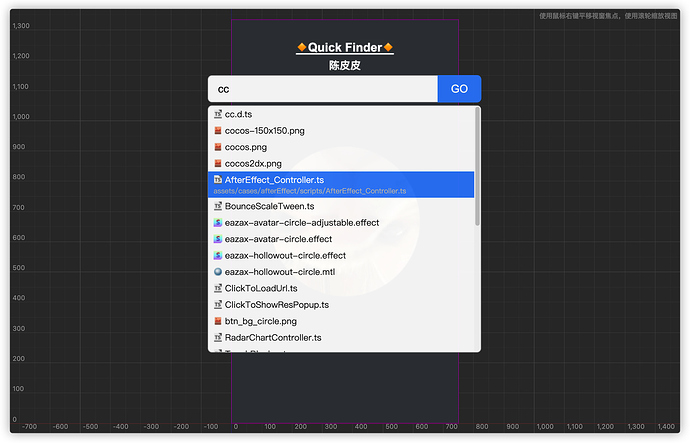
Task: Click the GO search button
Action: point(459,89)
